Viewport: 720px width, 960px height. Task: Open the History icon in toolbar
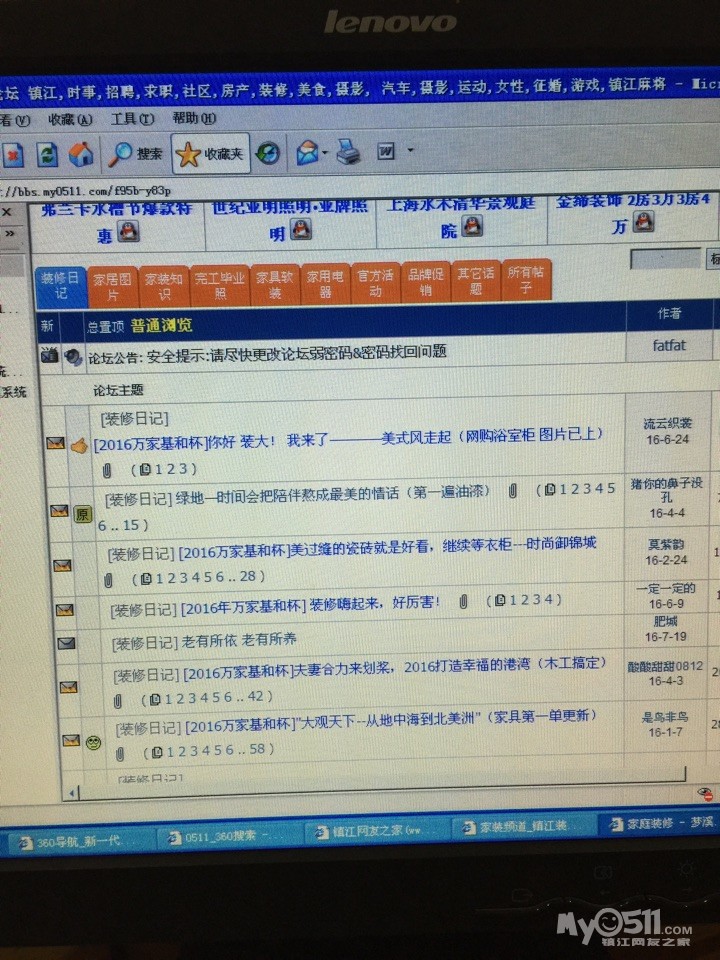[x=267, y=153]
